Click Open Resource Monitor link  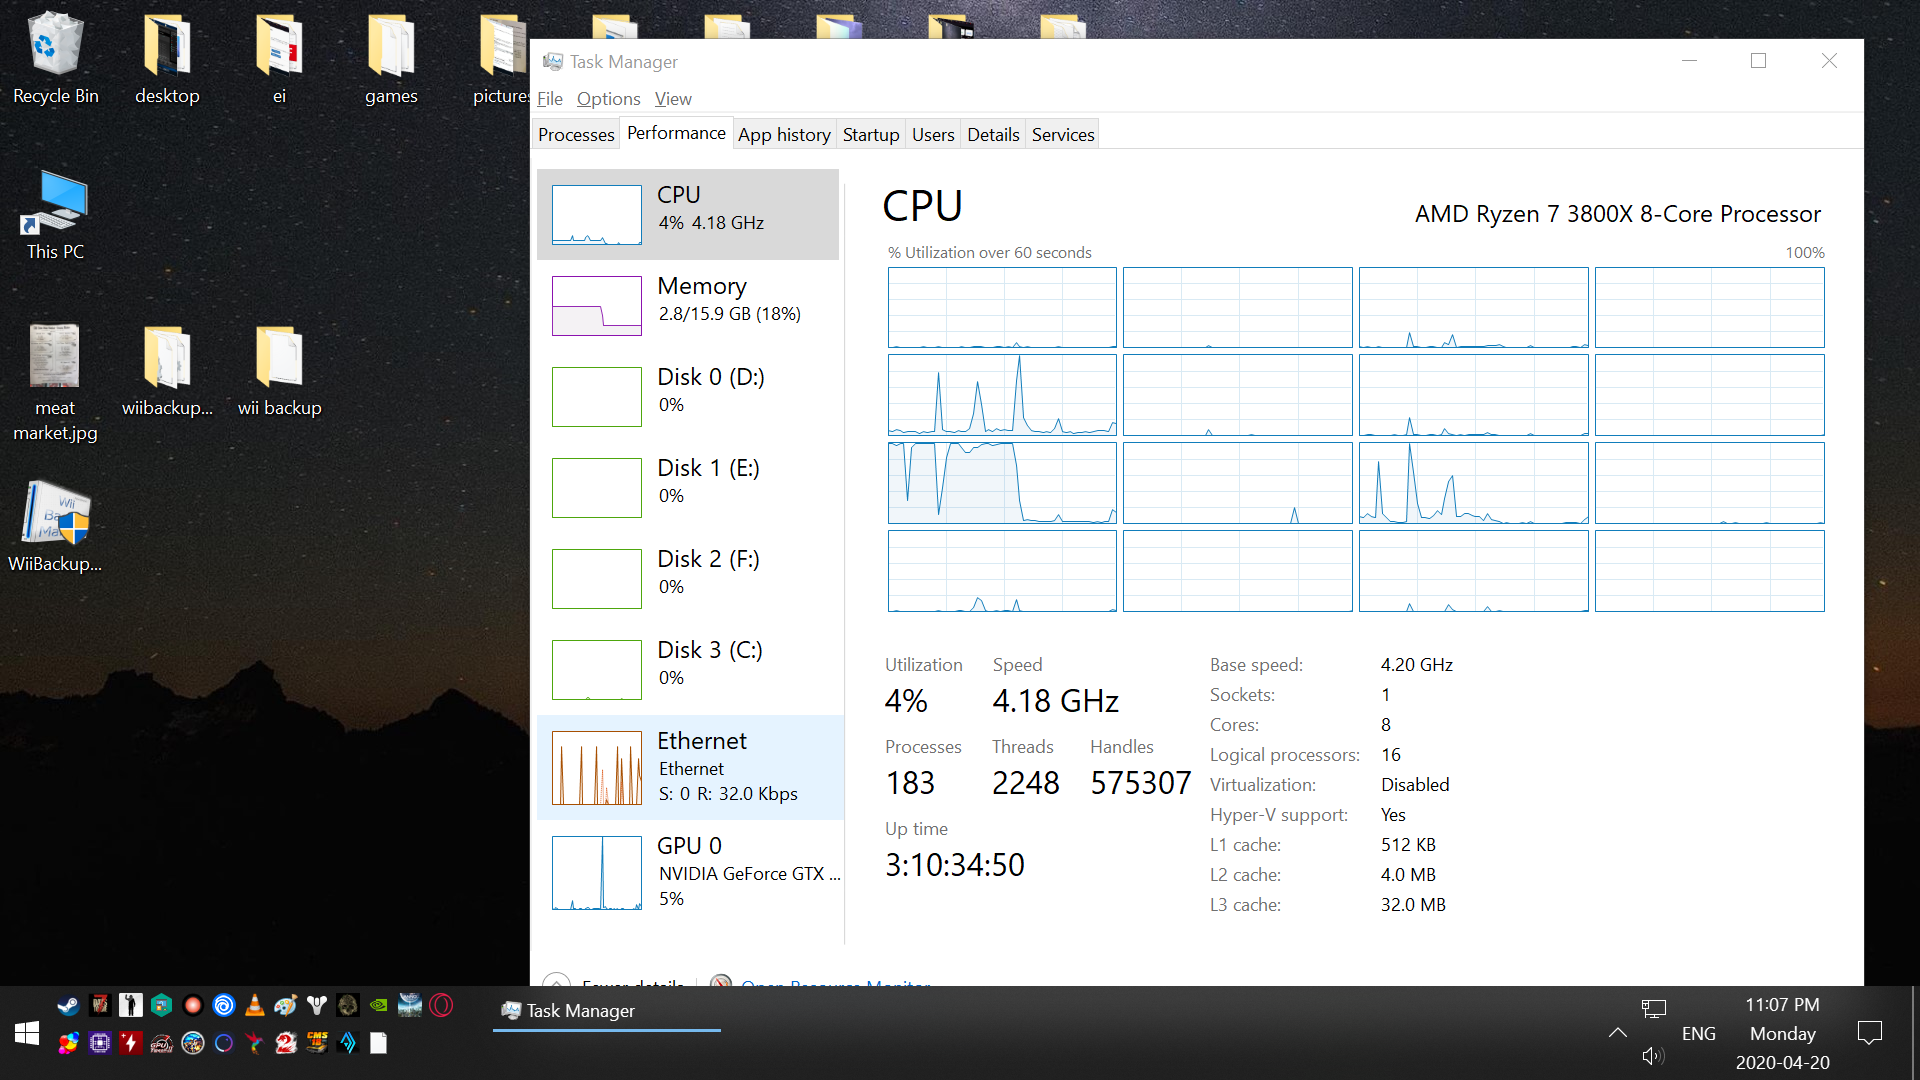pyautogui.click(x=835, y=981)
